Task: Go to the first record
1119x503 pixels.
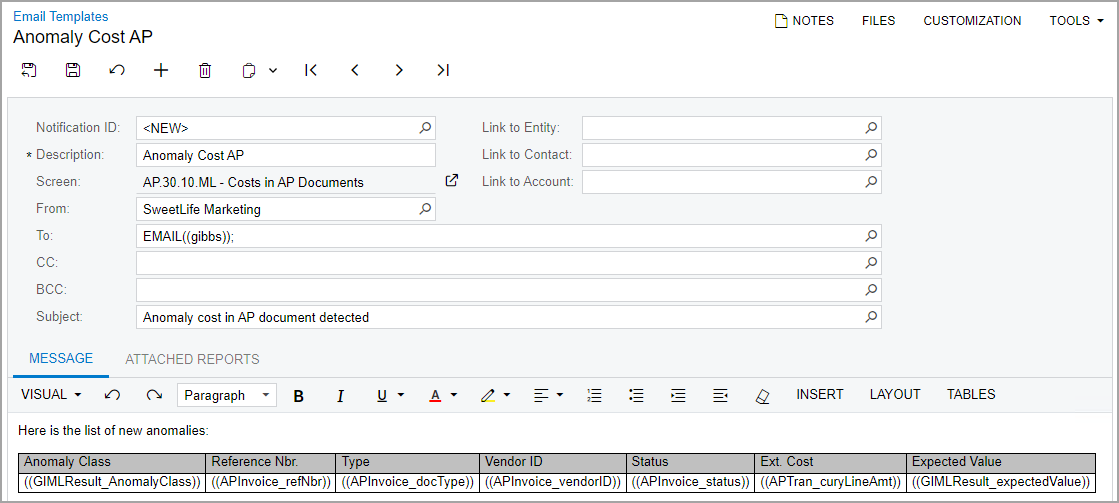Action: (311, 70)
